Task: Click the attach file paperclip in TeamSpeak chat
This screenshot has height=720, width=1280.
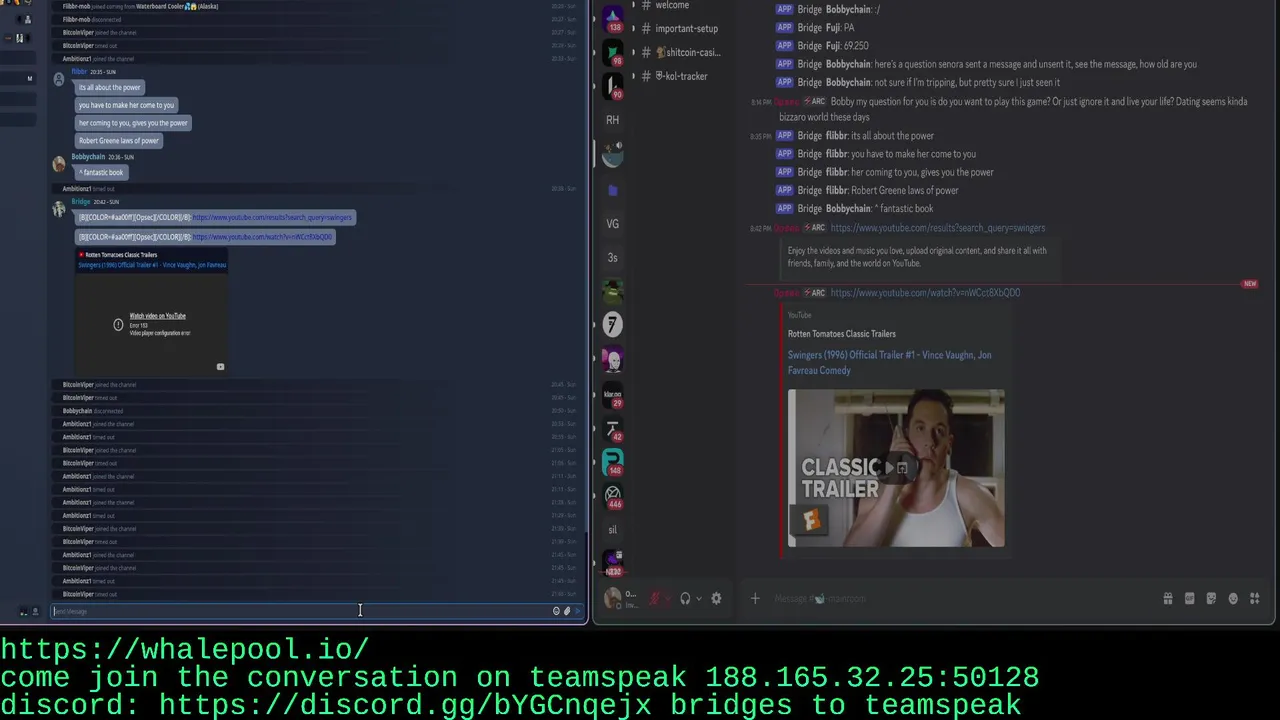Action: [567, 611]
